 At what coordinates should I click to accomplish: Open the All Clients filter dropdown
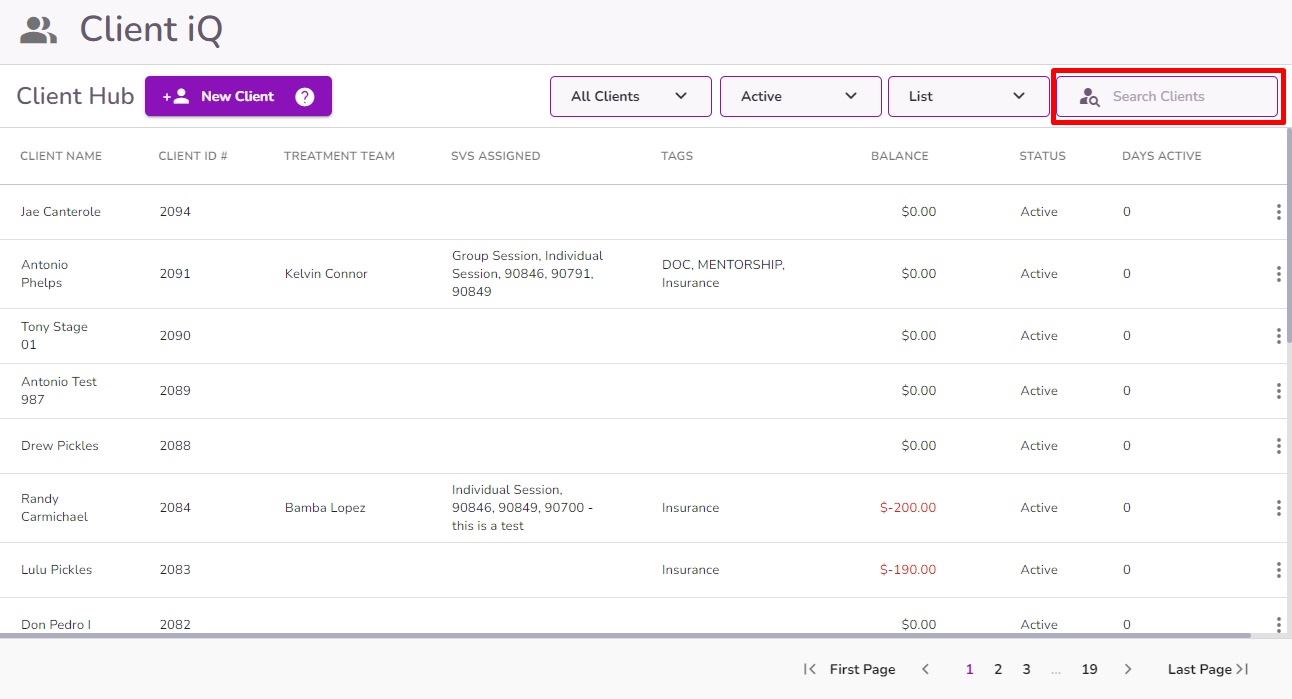[x=630, y=96]
